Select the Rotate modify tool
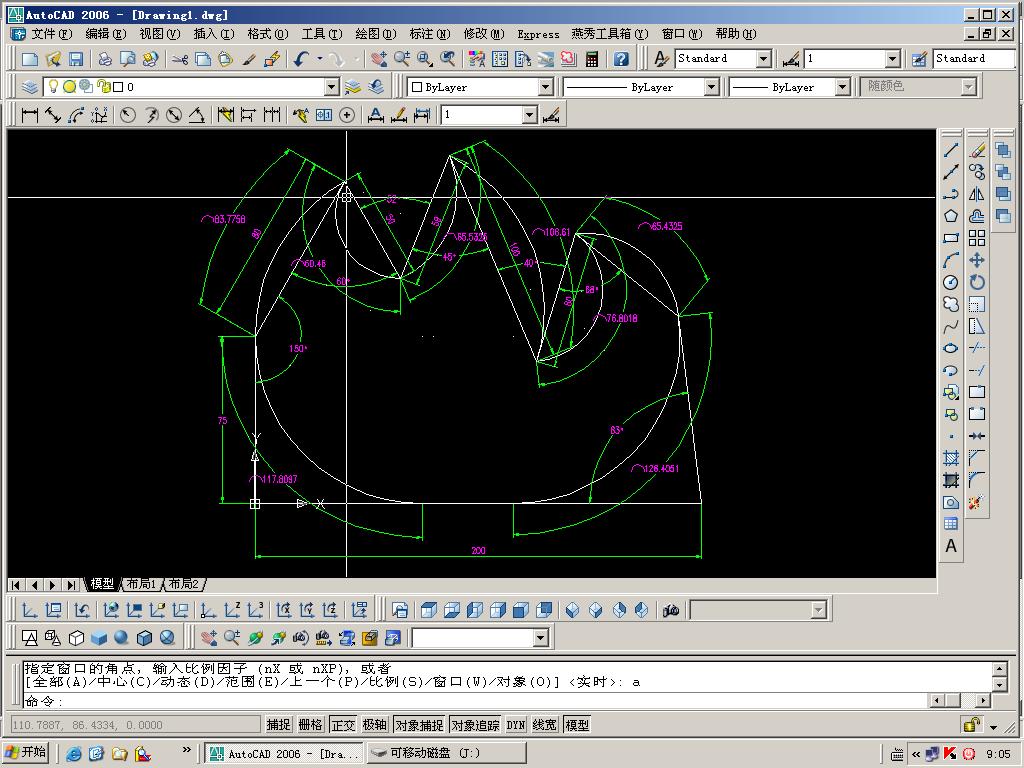This screenshot has height=768, width=1024. 977,282
